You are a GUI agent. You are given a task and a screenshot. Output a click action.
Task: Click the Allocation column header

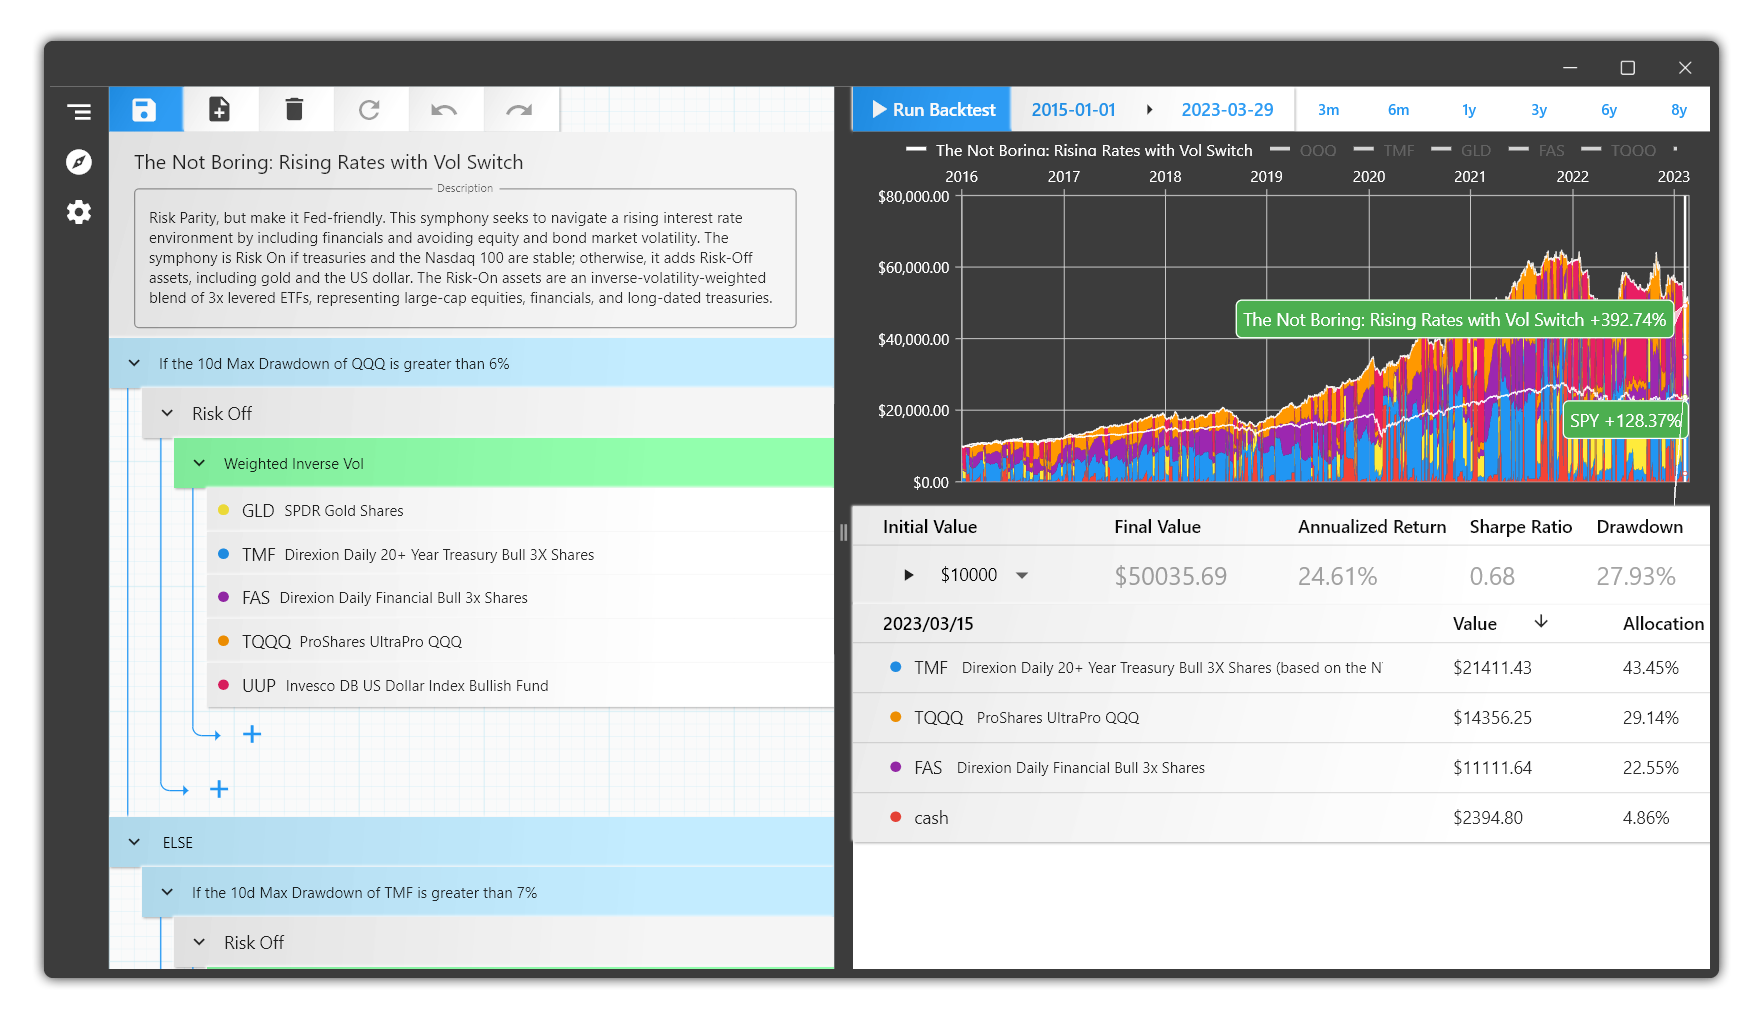point(1663,623)
